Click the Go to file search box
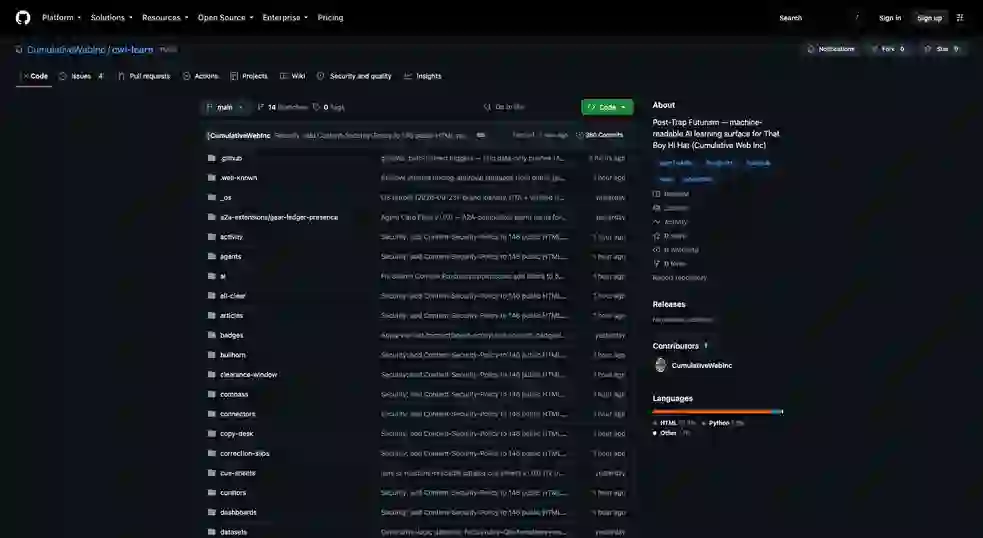The height and width of the screenshot is (538, 983). 527,107
